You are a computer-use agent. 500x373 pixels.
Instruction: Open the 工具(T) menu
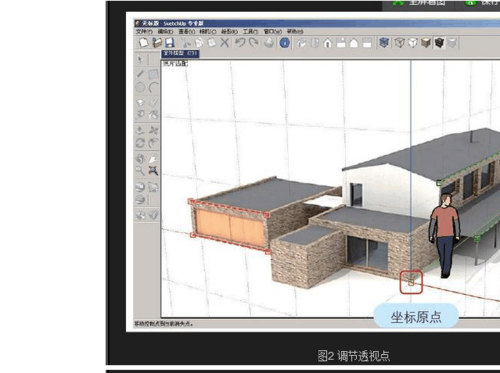[x=250, y=31]
